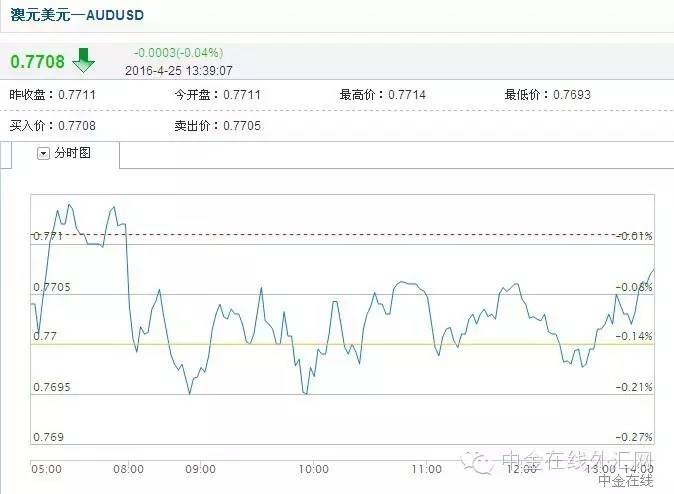Click the 2016-4-25 13:39:07 timestamp
Viewport: 674px width, 494px height.
click(179, 70)
